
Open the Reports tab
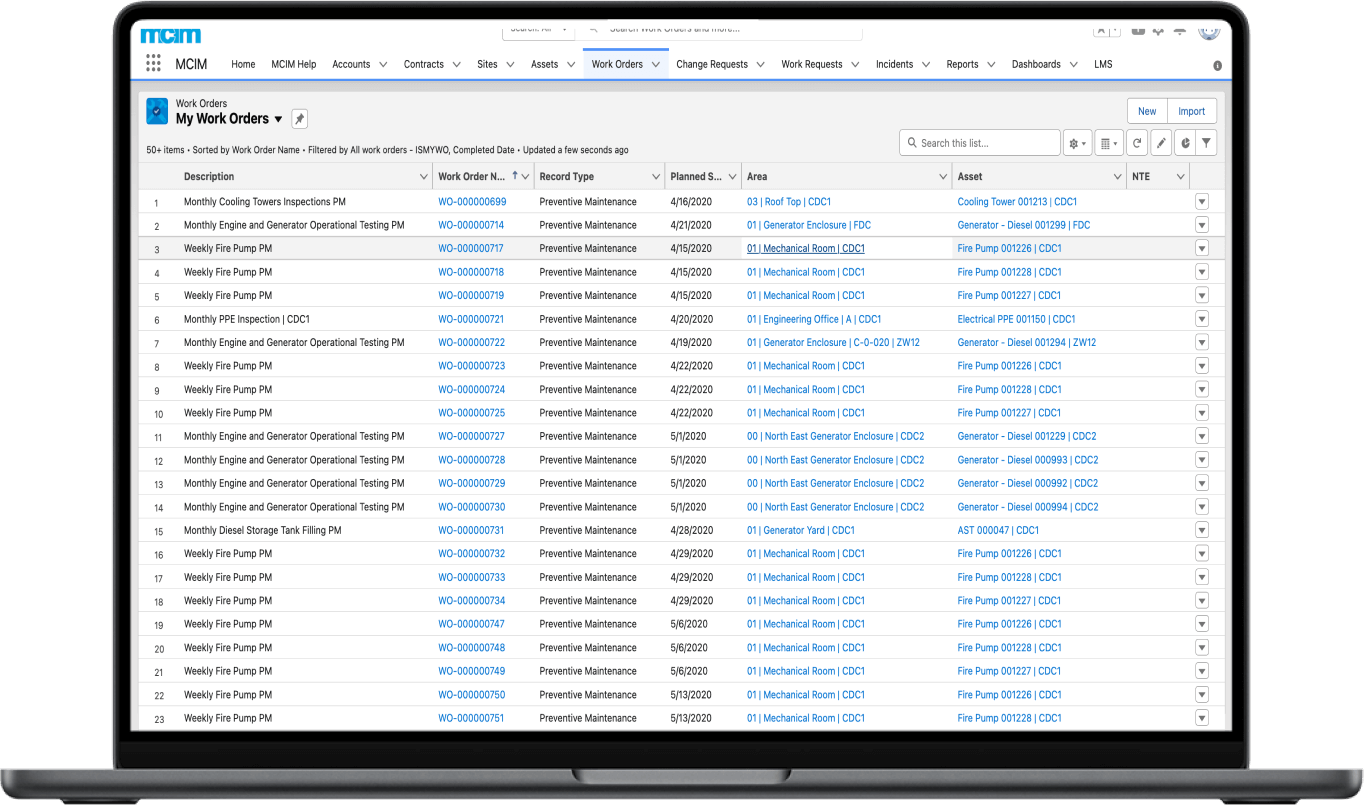point(962,64)
